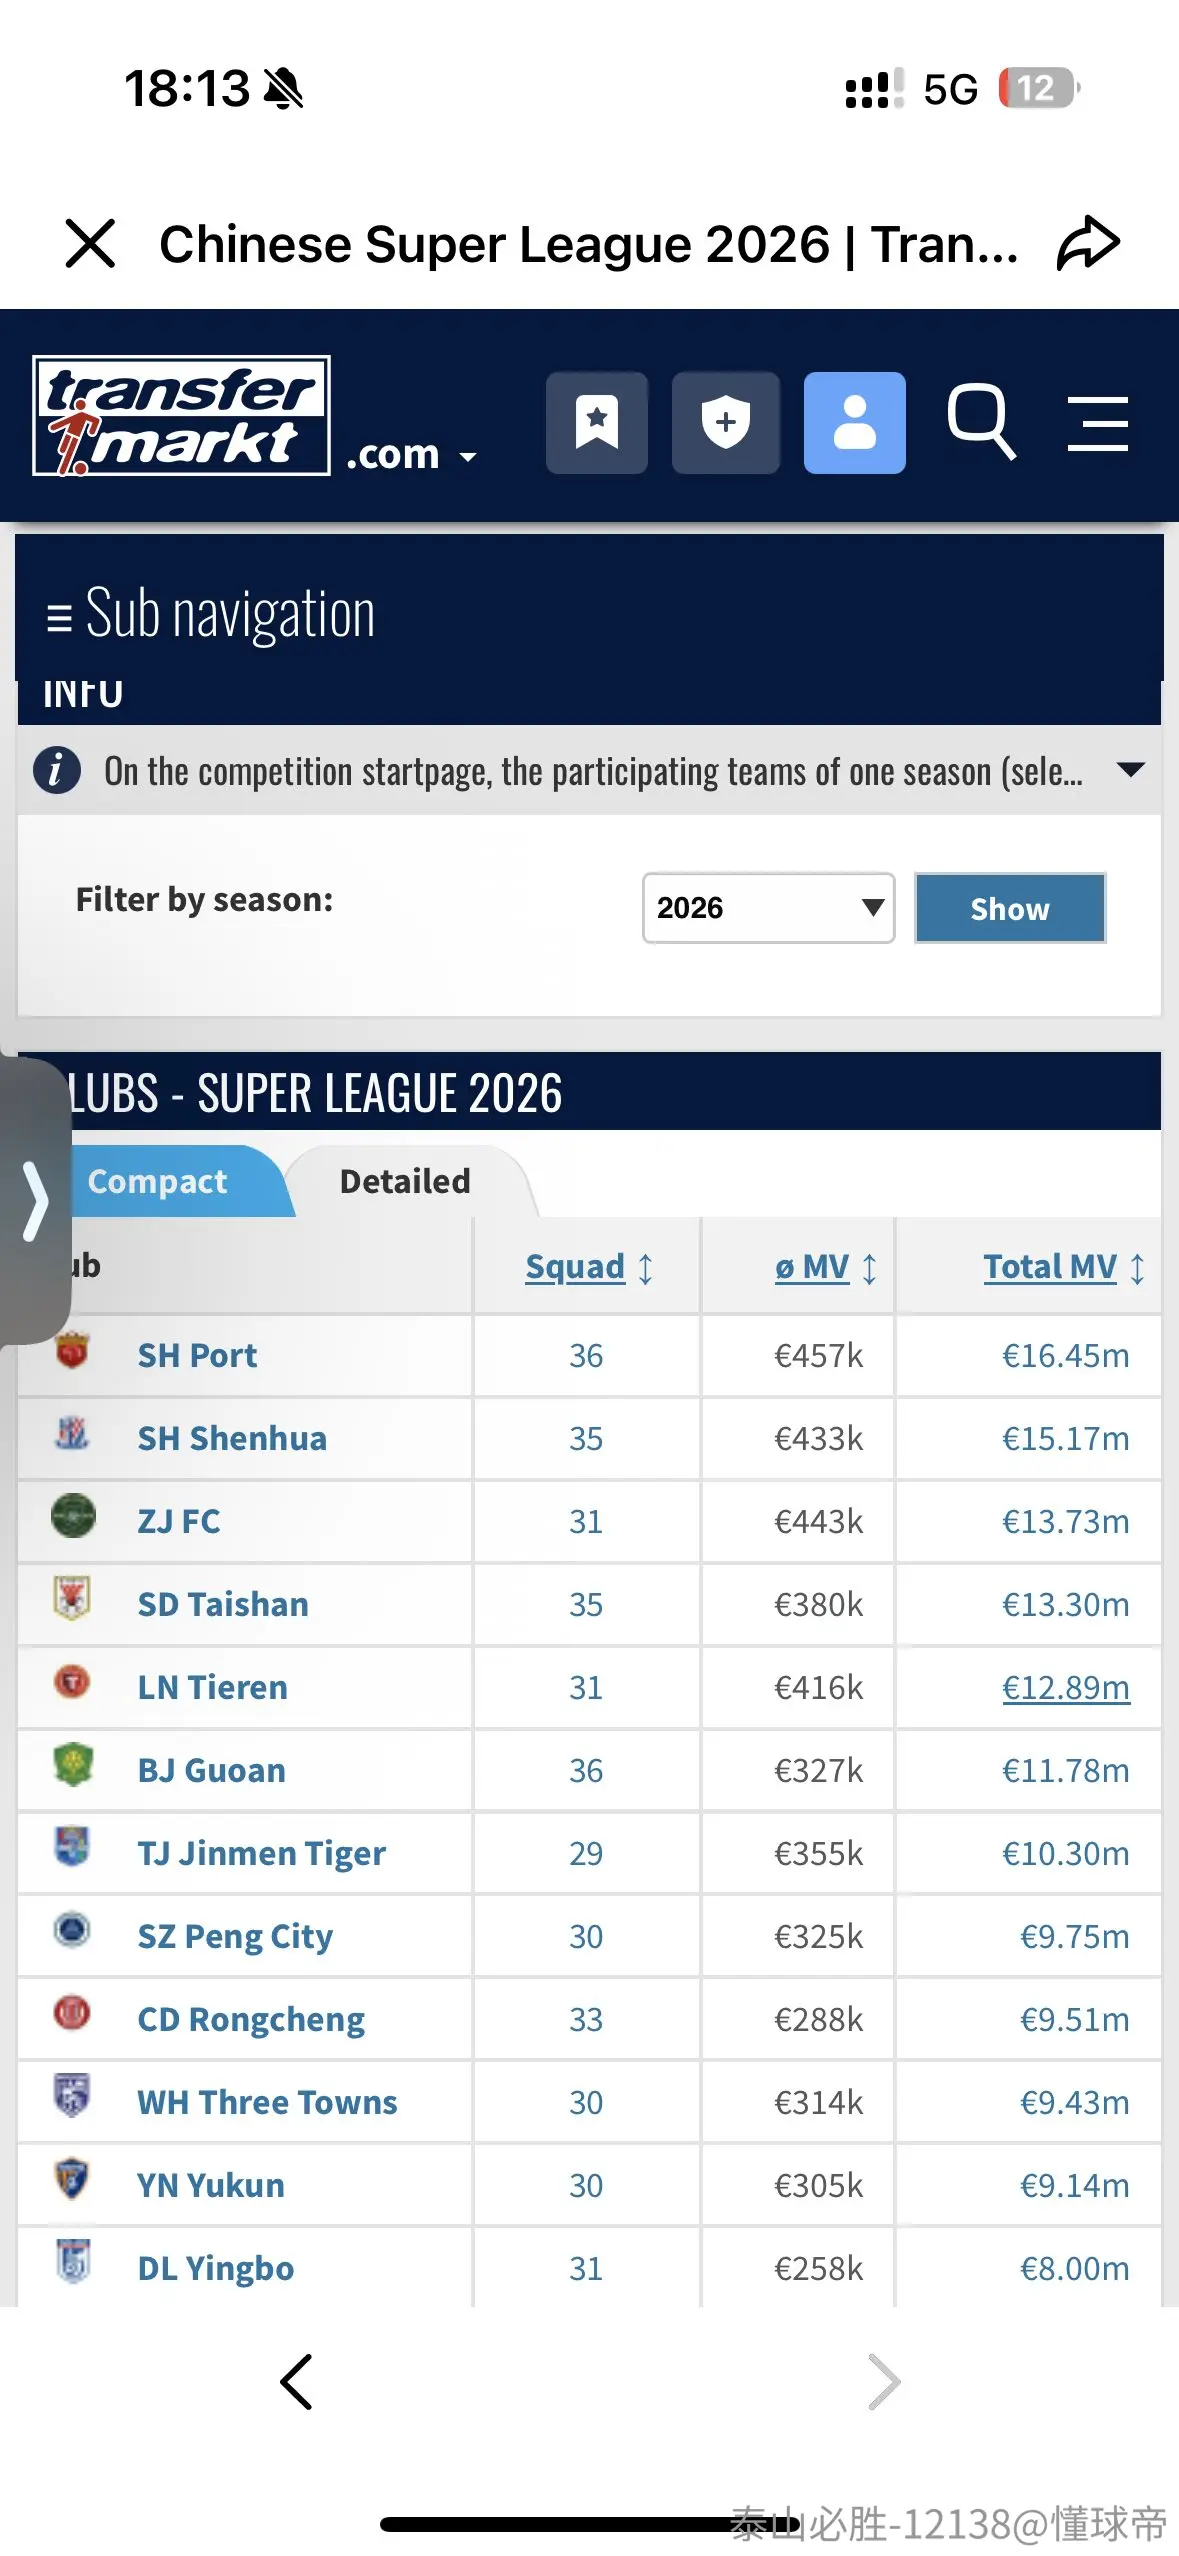Screen dimensions: 1179x2556
Task: Expand the left side panel chevron
Action: coord(36,1200)
